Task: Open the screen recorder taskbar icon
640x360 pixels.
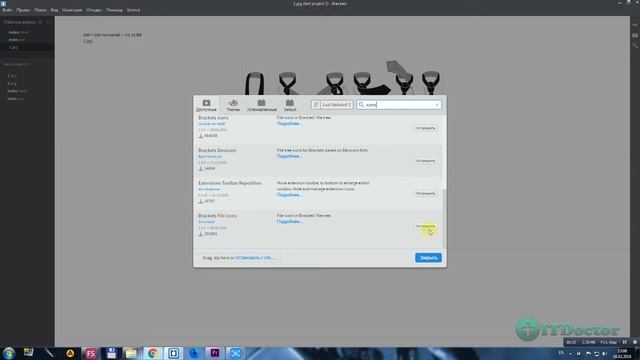Action: (x=236, y=353)
